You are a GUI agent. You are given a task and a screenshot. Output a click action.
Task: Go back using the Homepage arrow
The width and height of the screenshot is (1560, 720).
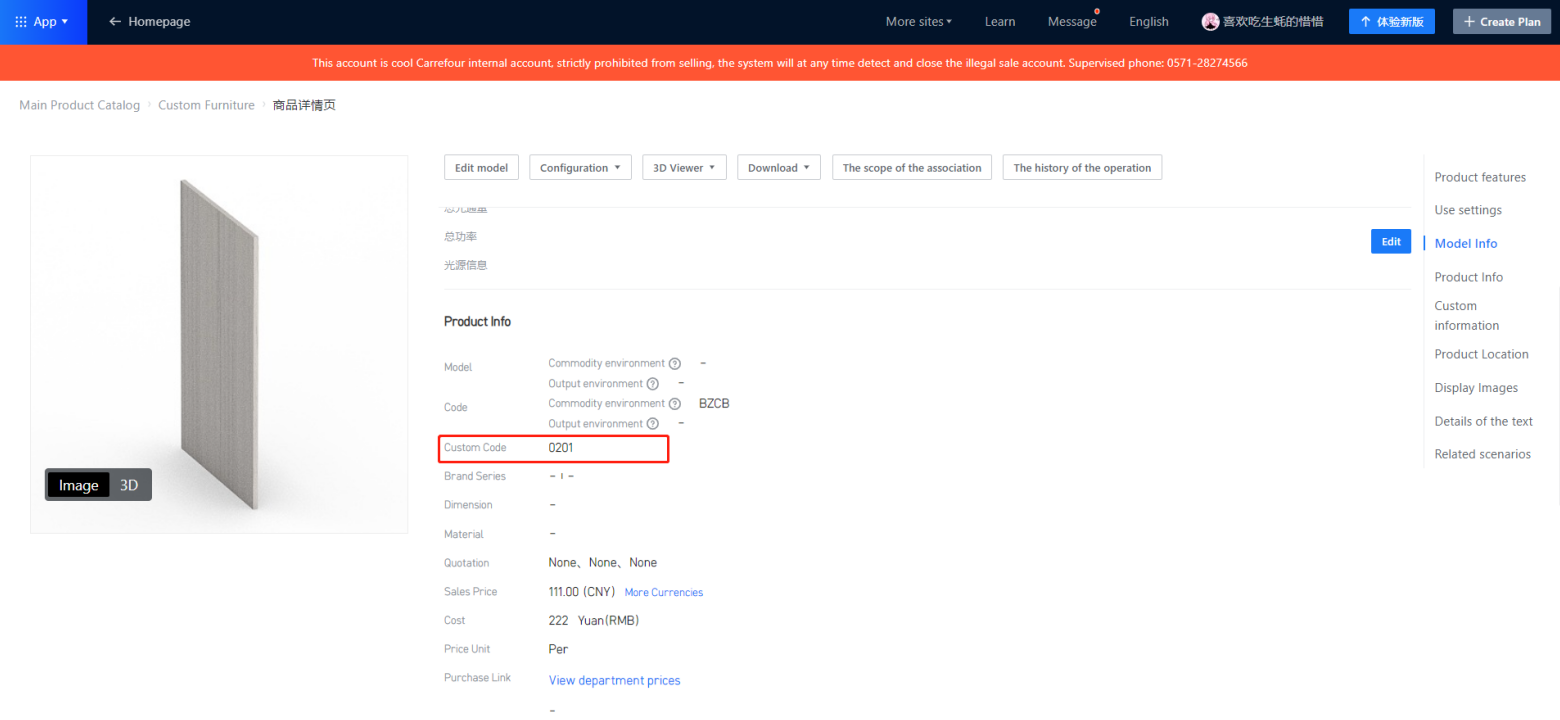[116, 22]
